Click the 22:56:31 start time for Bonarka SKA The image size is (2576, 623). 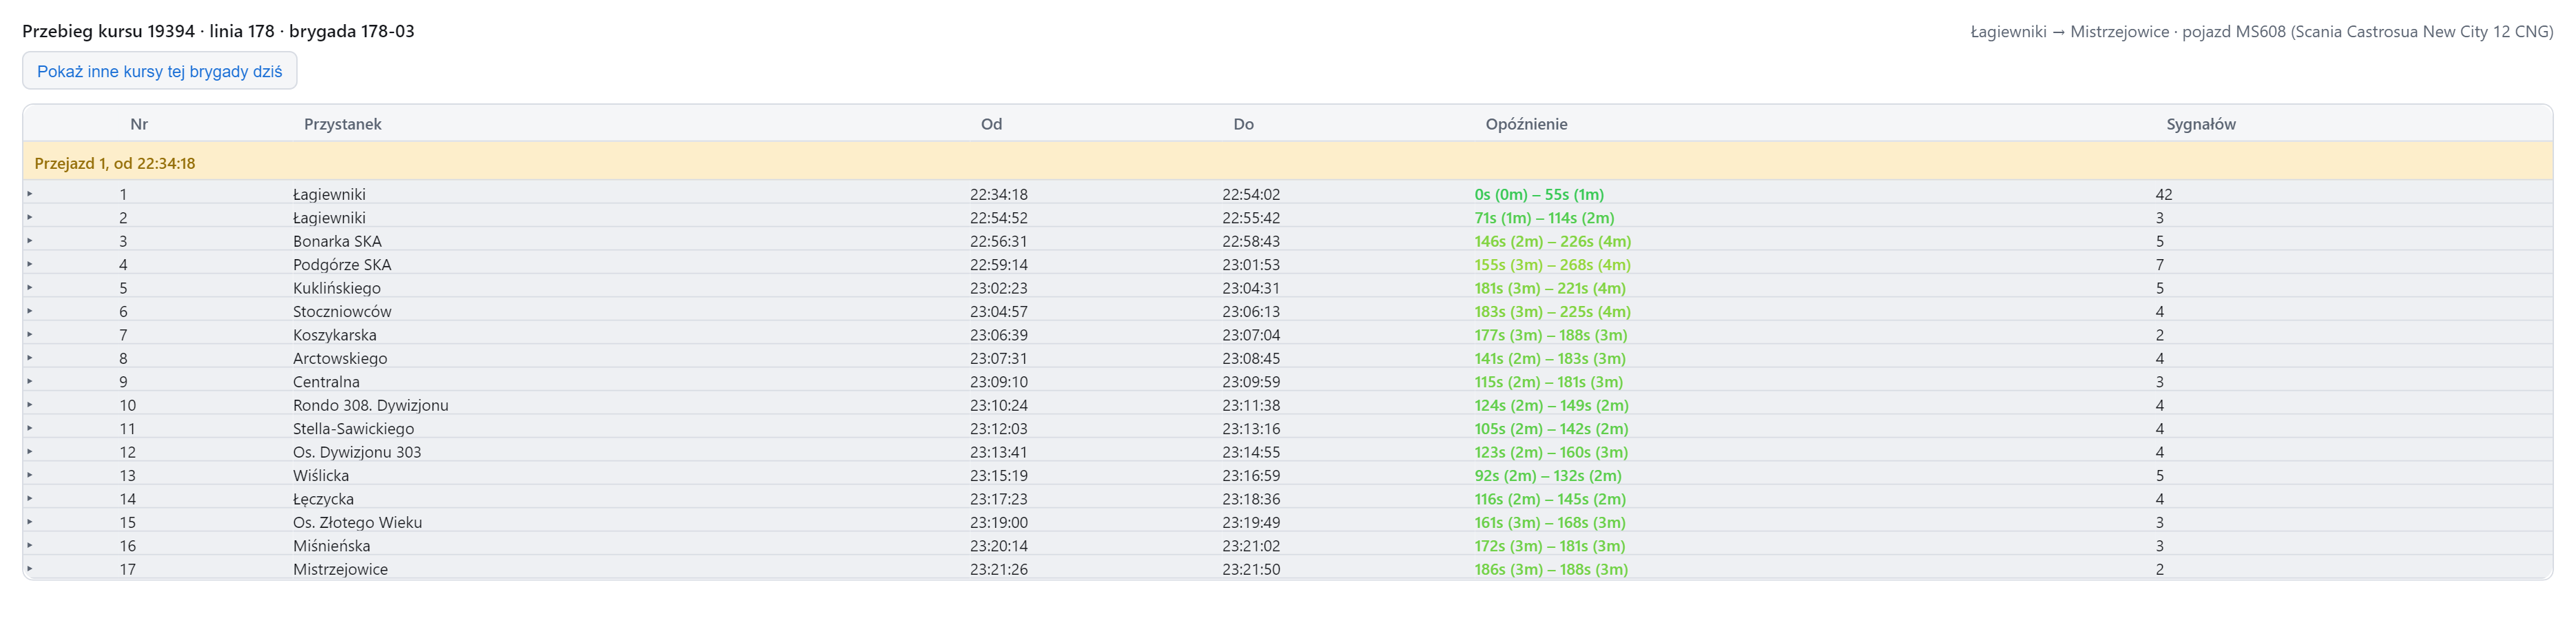click(x=998, y=241)
